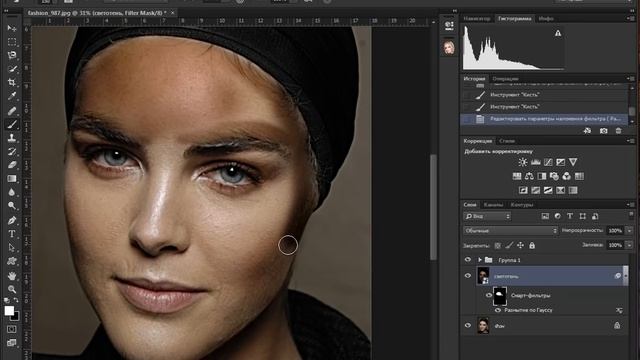This screenshot has width=640, height=360.
Task: Select the Hand tool
Action: [12, 276]
